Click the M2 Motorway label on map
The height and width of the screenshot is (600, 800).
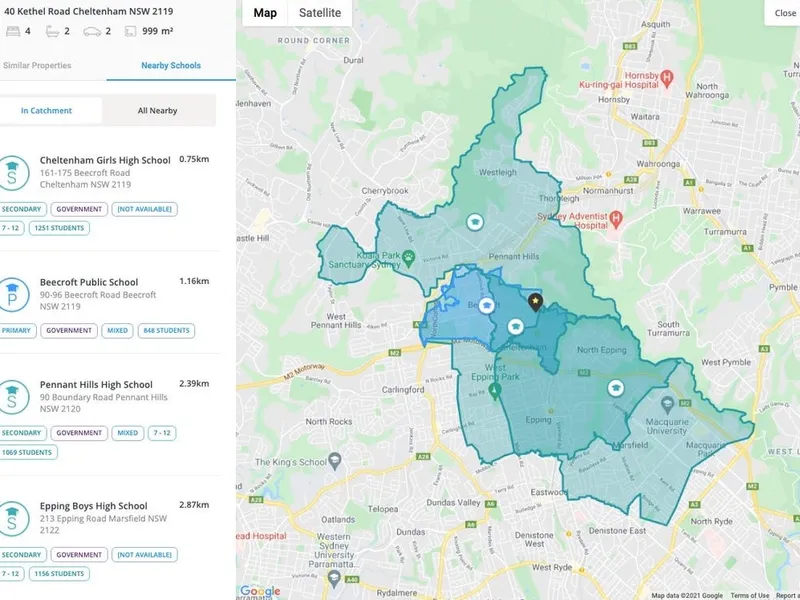click(304, 372)
